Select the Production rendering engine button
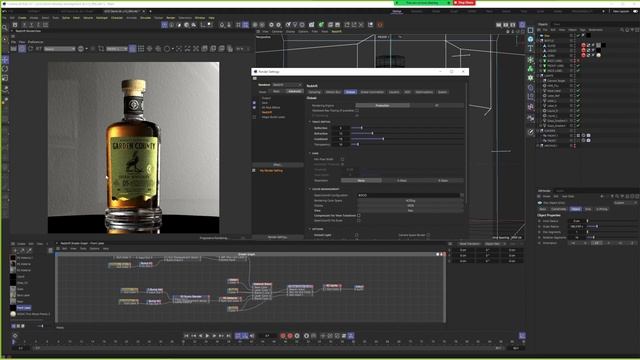This screenshot has height=360, width=640. [382, 105]
